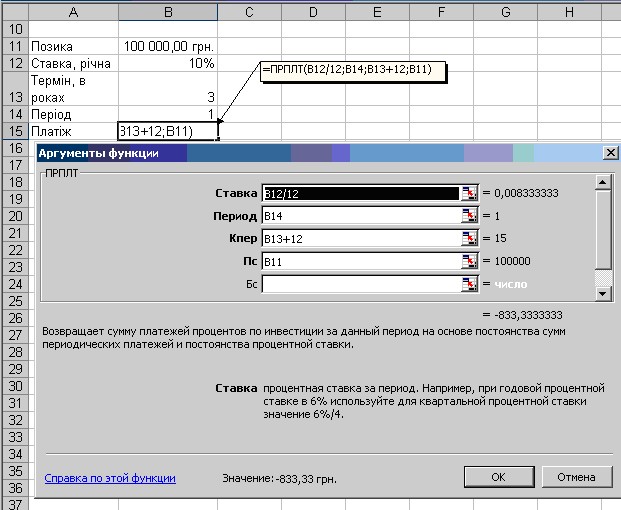Image resolution: width=621 pixels, height=510 pixels.
Task: Click into the Ставка input field
Action: 360,193
